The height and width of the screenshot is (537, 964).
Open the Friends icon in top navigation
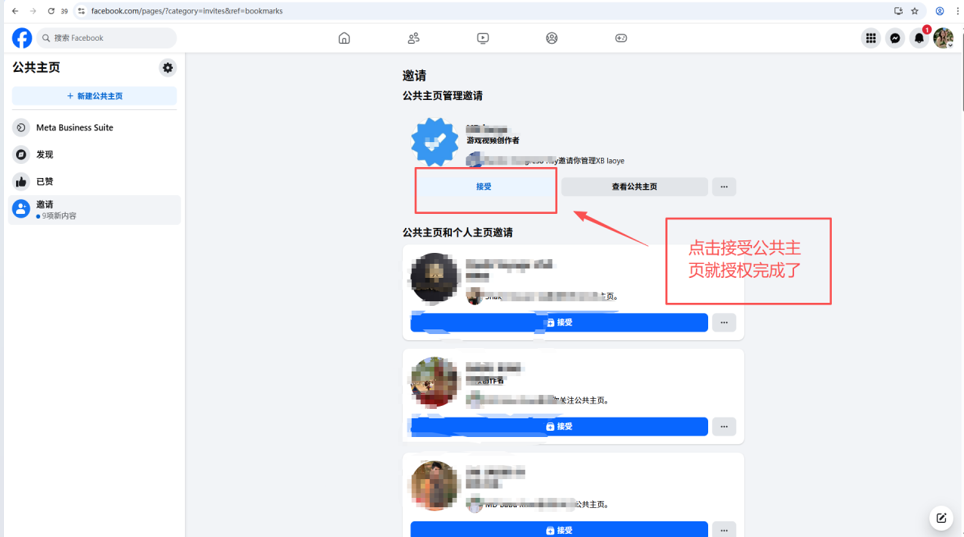[x=413, y=38]
